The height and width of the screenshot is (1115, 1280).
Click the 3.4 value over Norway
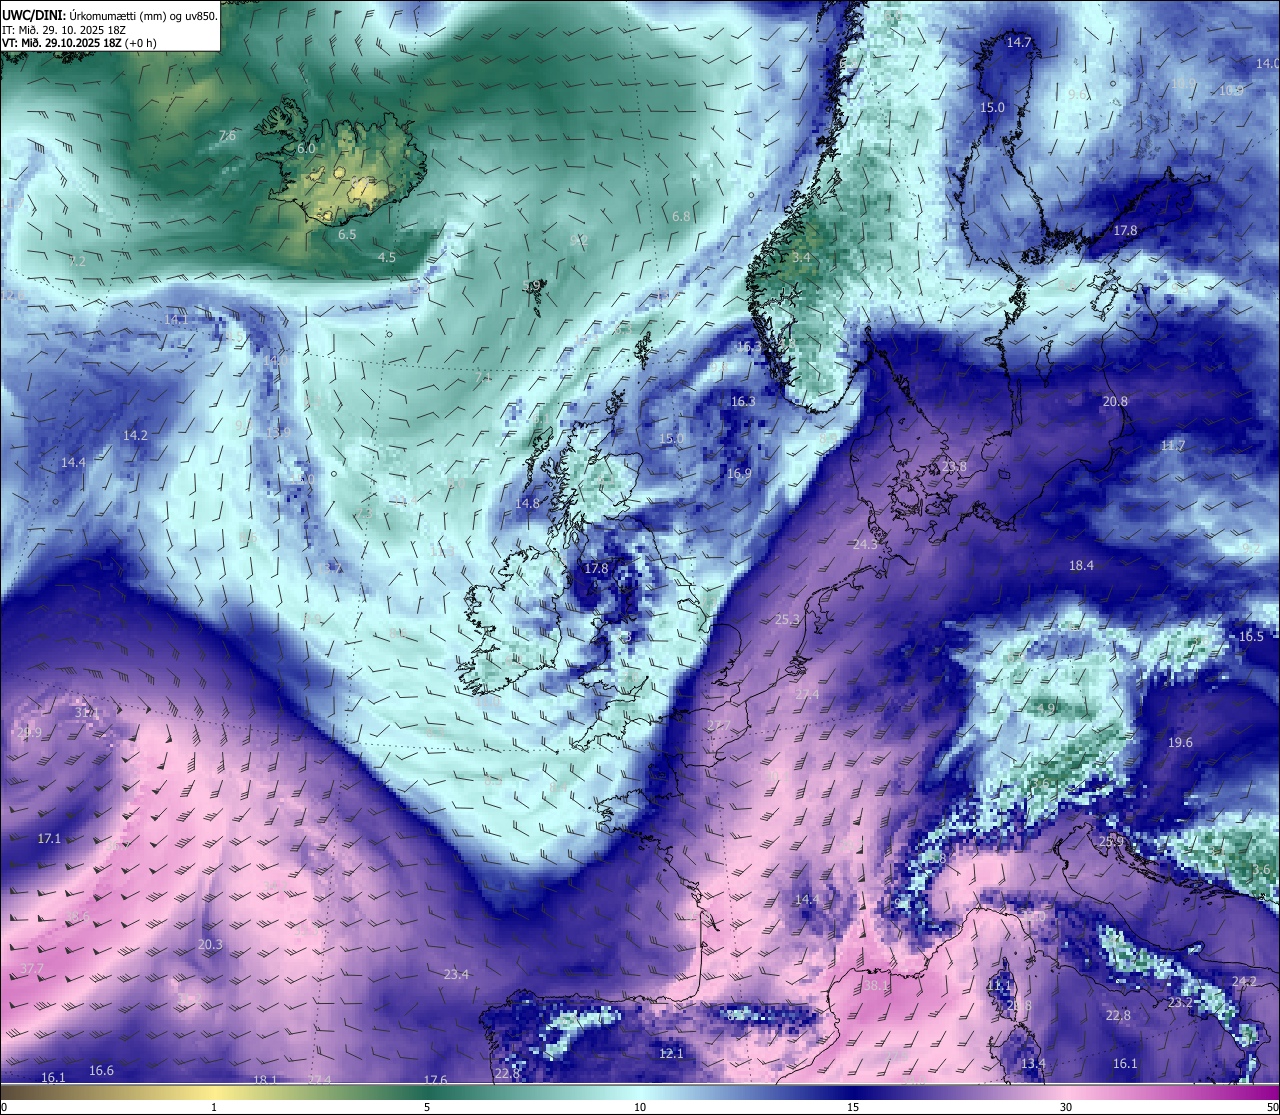(x=801, y=257)
